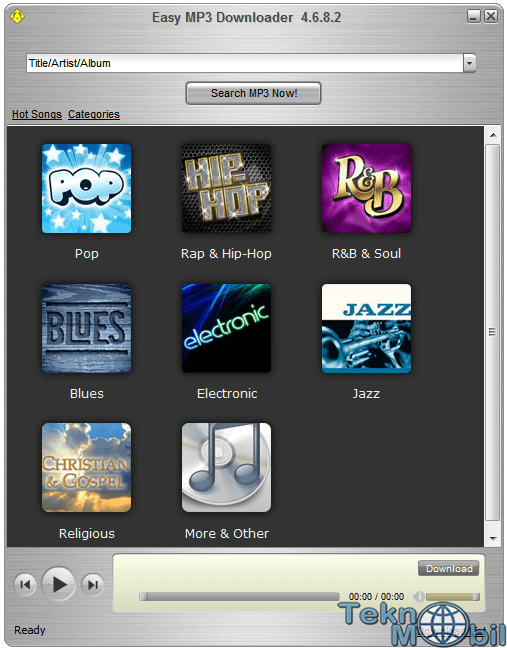This screenshot has height=648, width=507.
Task: Select the Religious label text
Action: [x=87, y=534]
